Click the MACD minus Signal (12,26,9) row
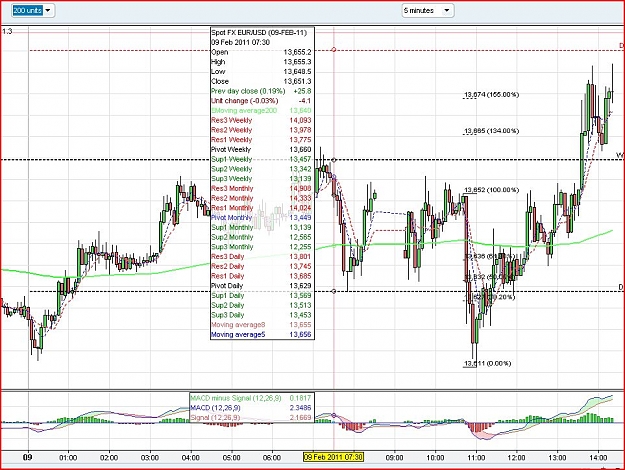Screen dimensions: 625x470 [252, 398]
